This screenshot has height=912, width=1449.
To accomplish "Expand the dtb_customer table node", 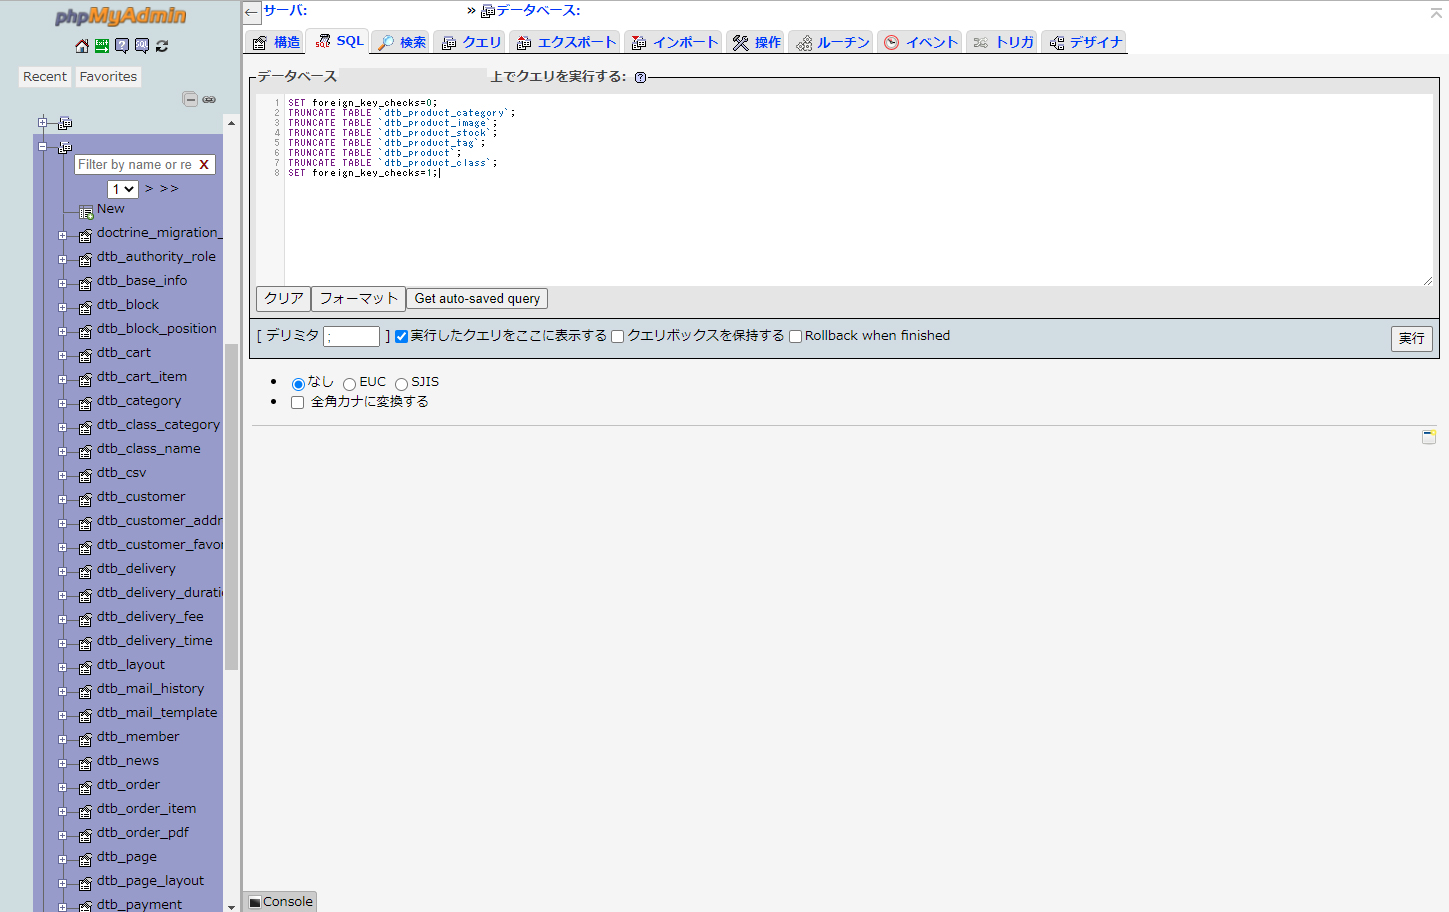I will 62,500.
